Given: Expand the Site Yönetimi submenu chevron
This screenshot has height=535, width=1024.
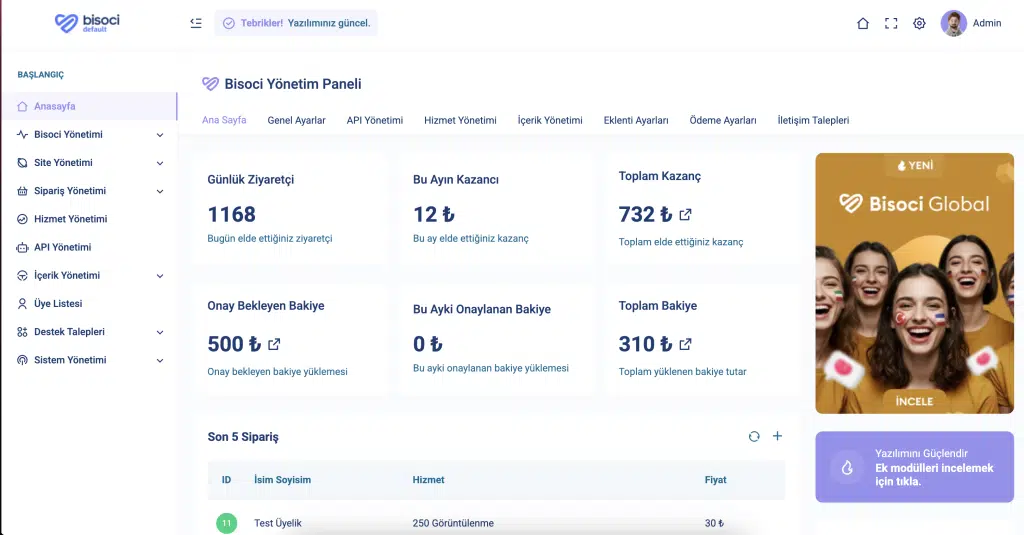Looking at the screenshot, I should point(160,163).
